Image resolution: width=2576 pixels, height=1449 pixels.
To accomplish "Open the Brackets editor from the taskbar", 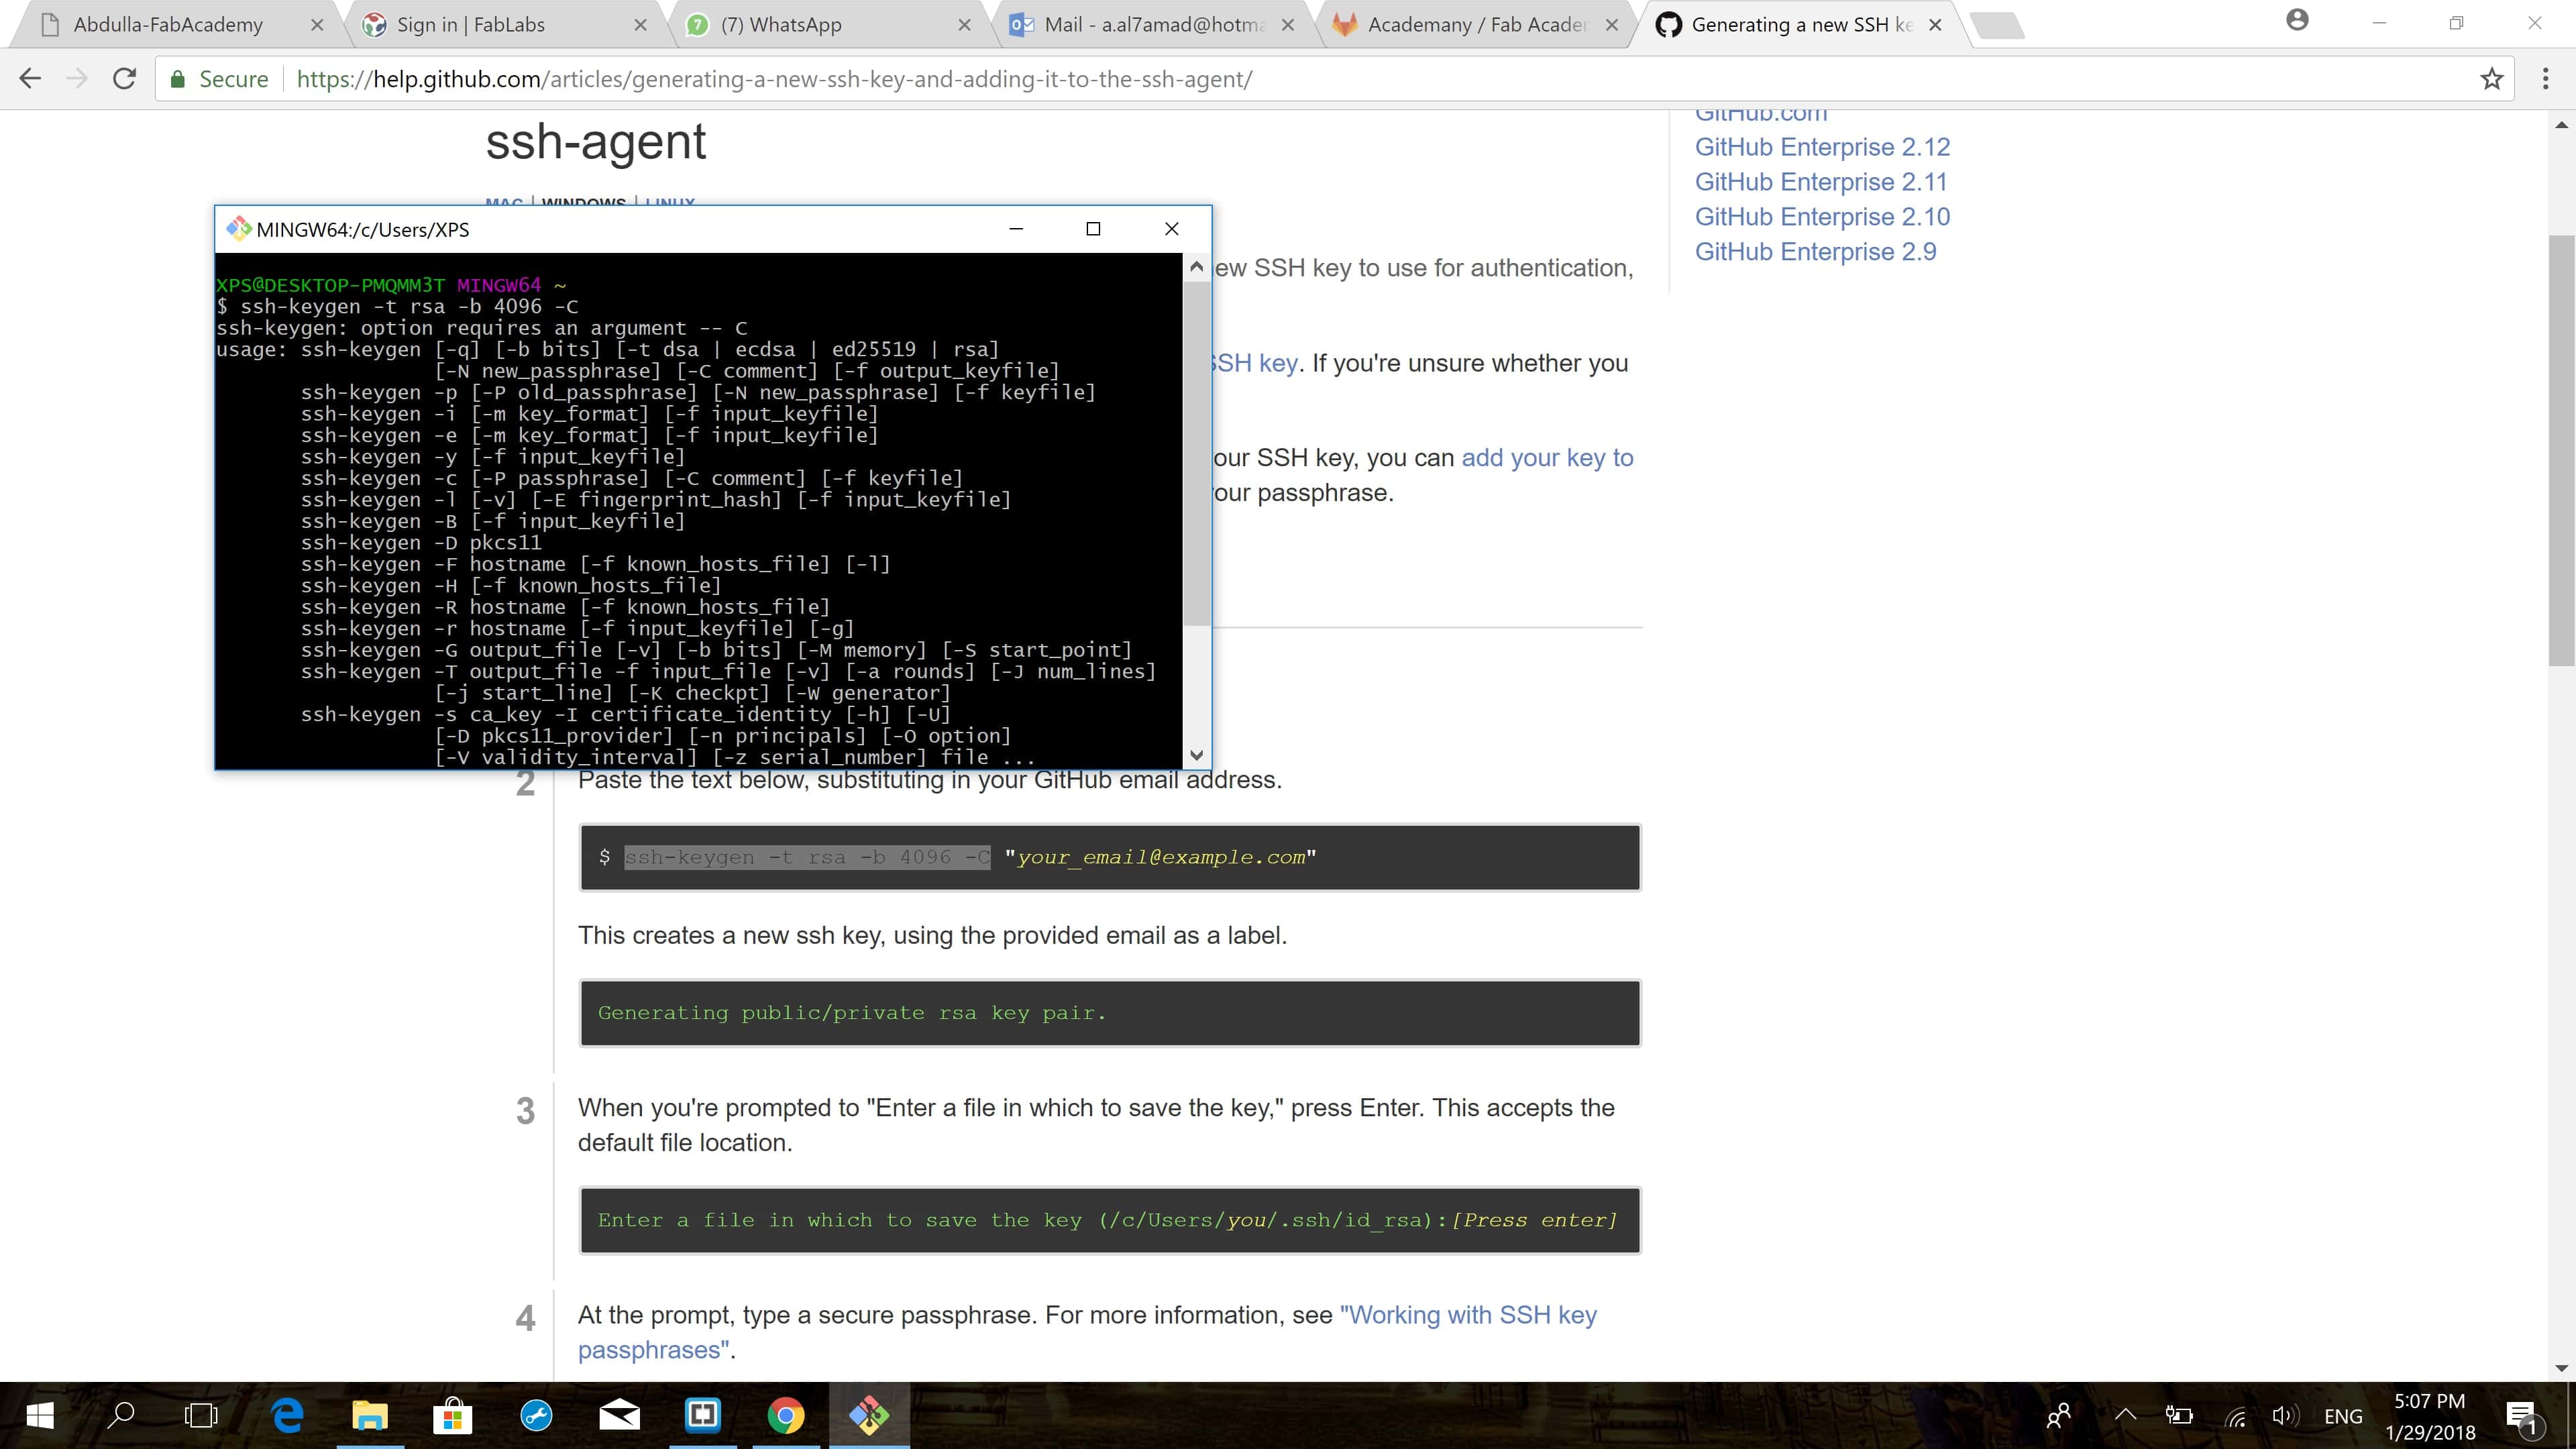I will coord(703,1415).
